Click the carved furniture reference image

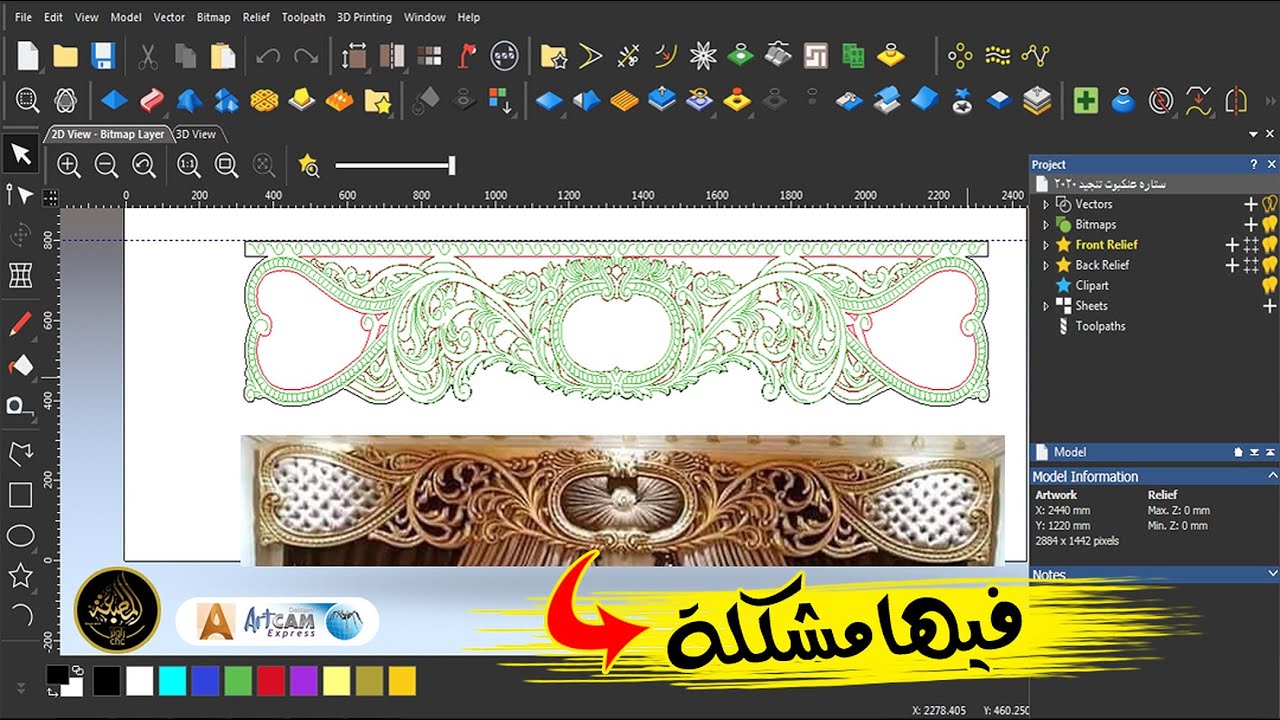(622, 500)
